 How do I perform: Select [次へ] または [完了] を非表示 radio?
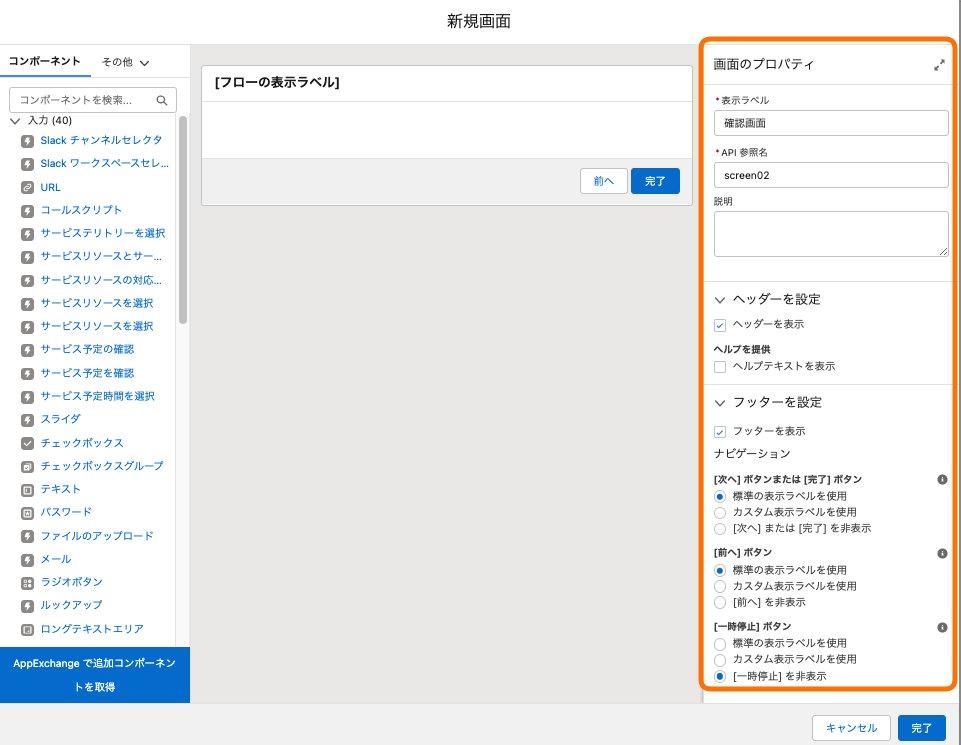[720, 529]
